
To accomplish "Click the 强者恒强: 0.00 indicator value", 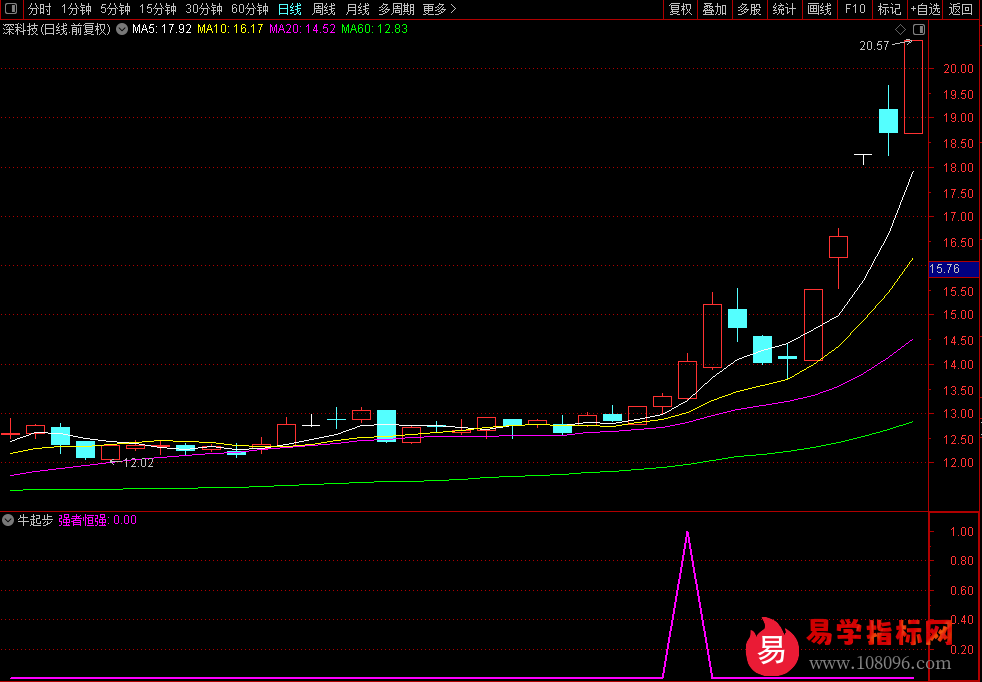I will (98, 520).
